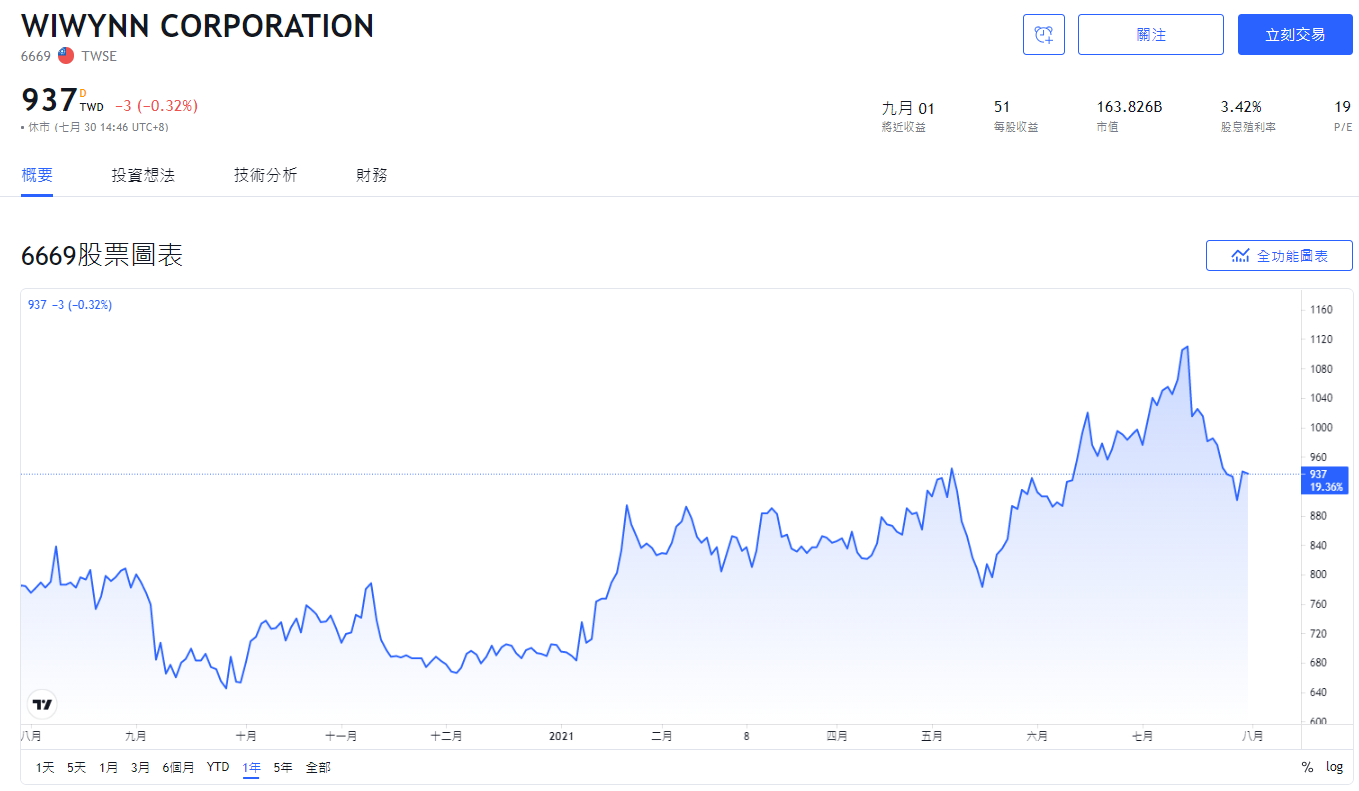Select the 6個月 time range
Image resolution: width=1359 pixels, height=791 pixels.
click(x=178, y=768)
